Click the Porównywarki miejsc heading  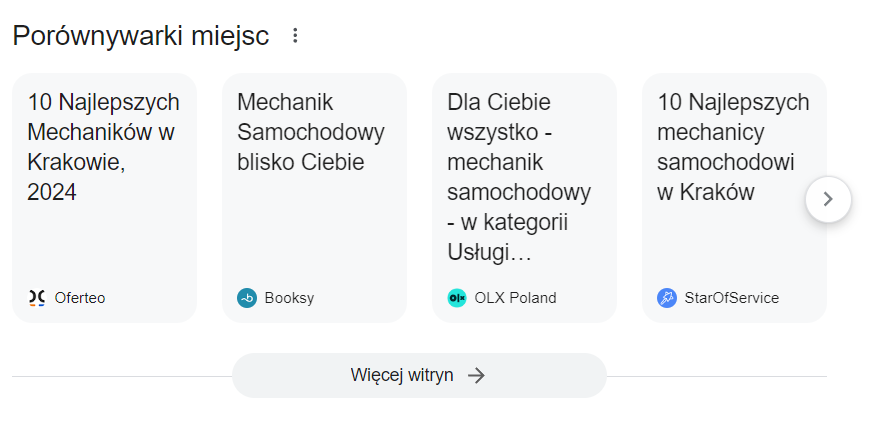click(141, 36)
